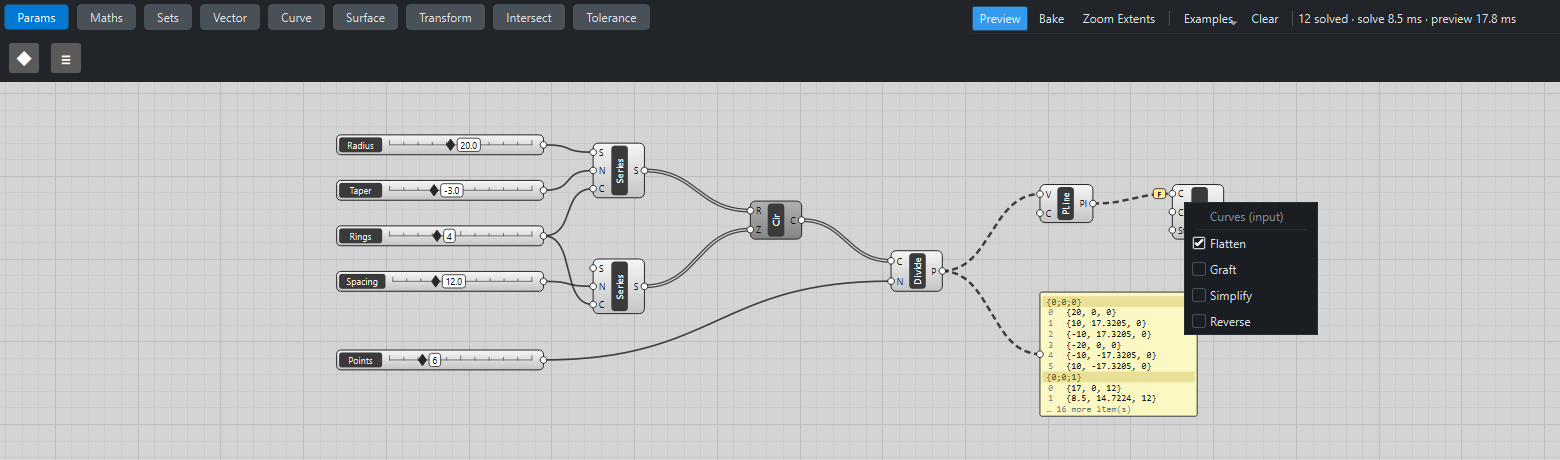This screenshot has width=1560, height=460.
Task: Click the Points slider handle
Action: pyautogui.click(x=422, y=359)
